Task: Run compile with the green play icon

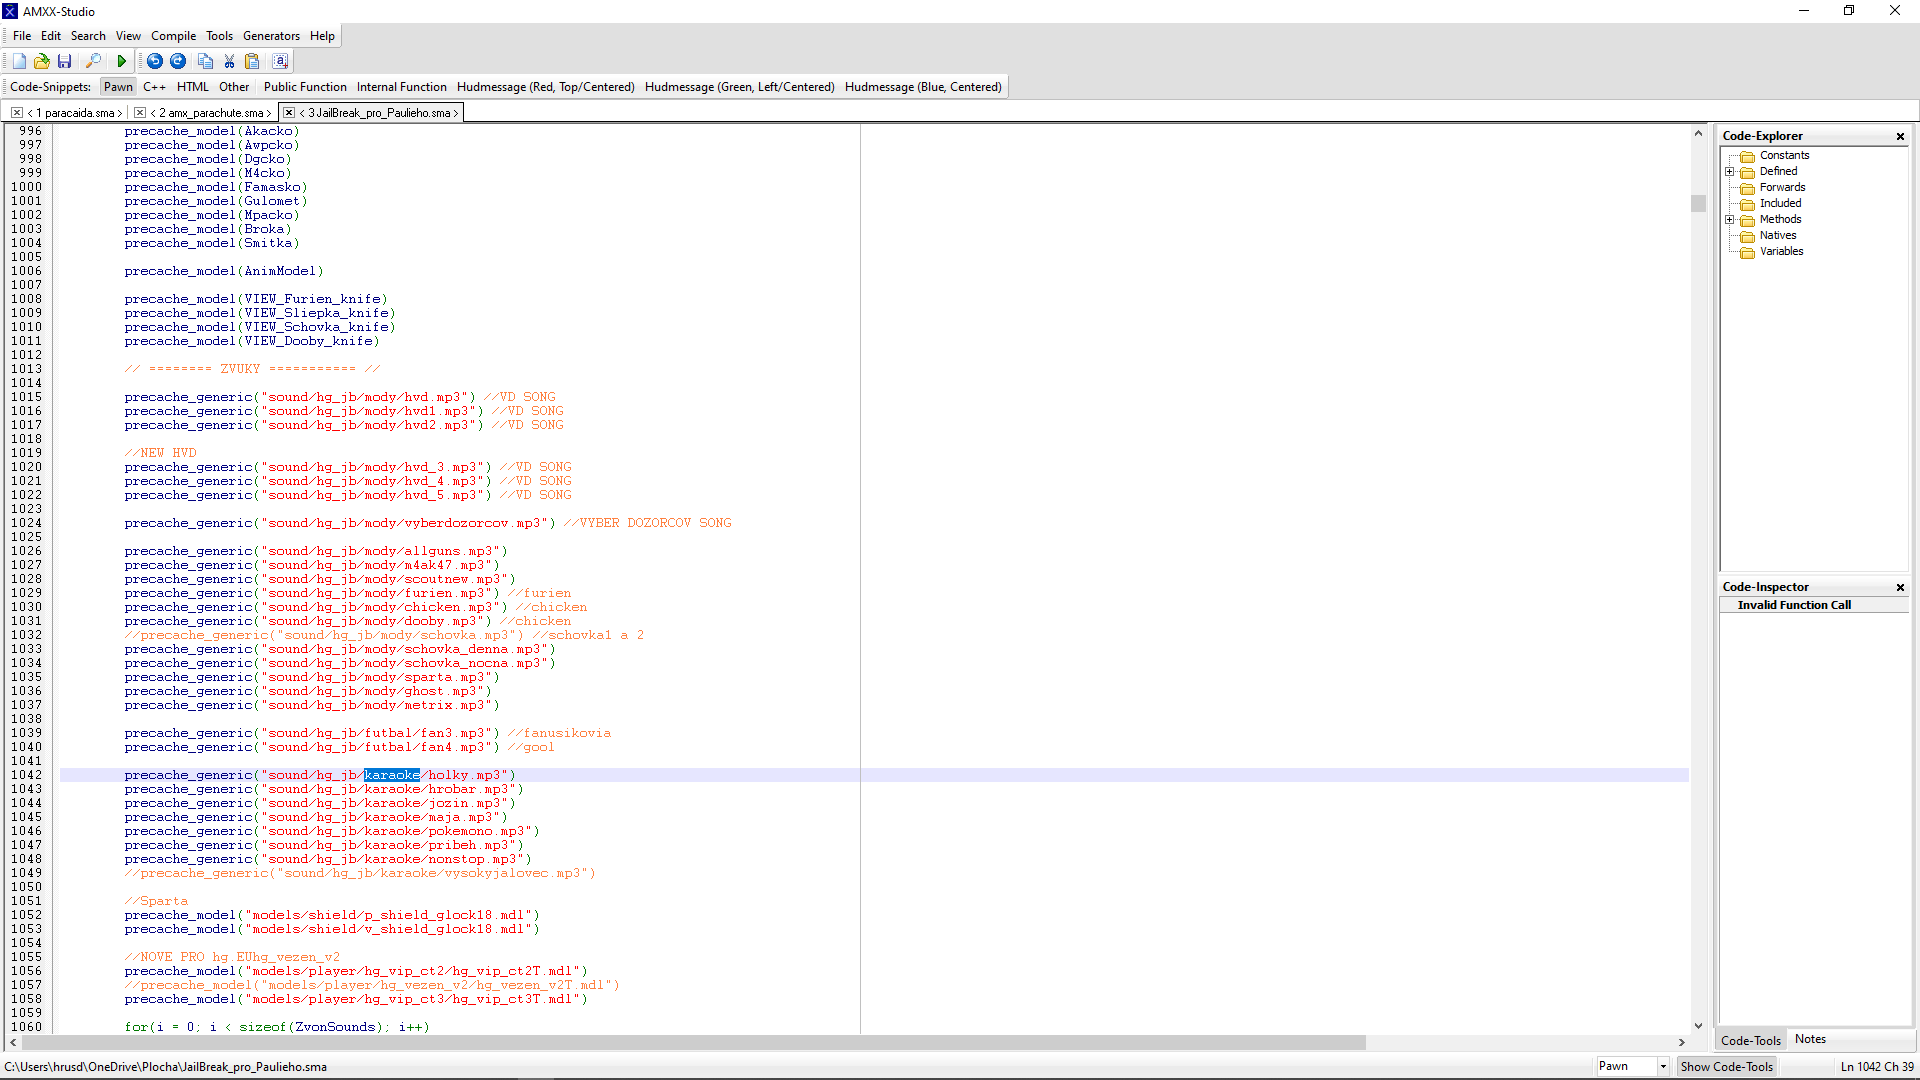Action: point(122,61)
